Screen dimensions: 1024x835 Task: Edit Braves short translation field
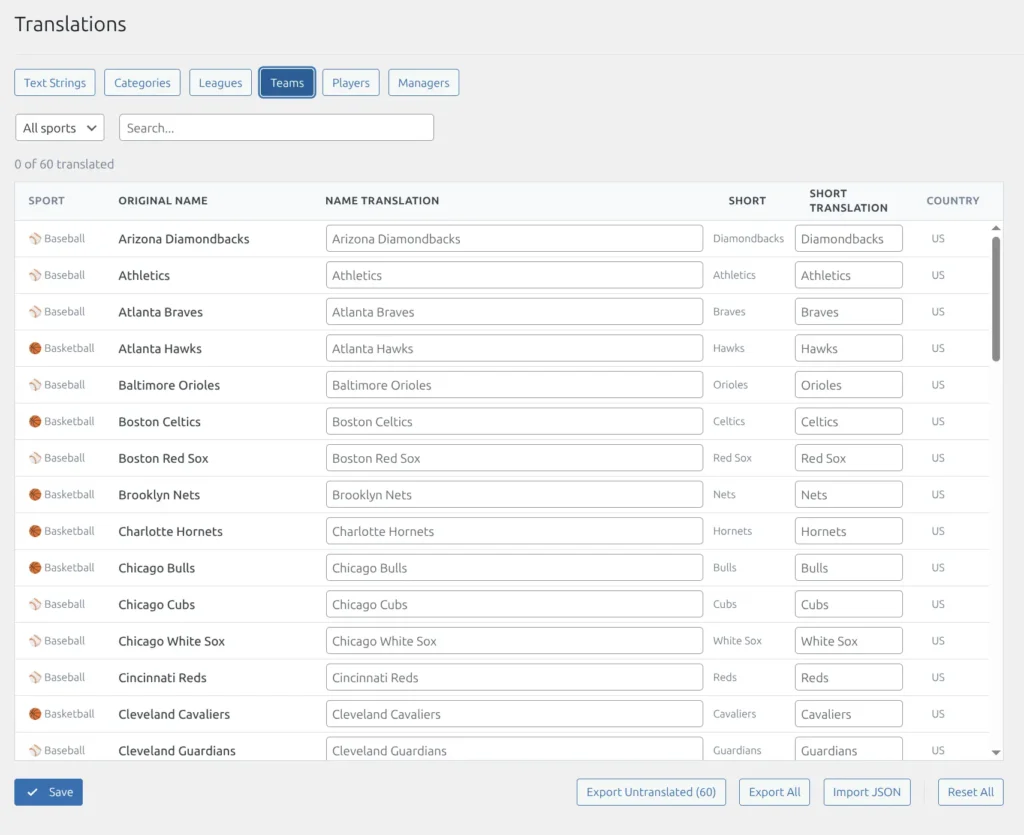pos(849,312)
